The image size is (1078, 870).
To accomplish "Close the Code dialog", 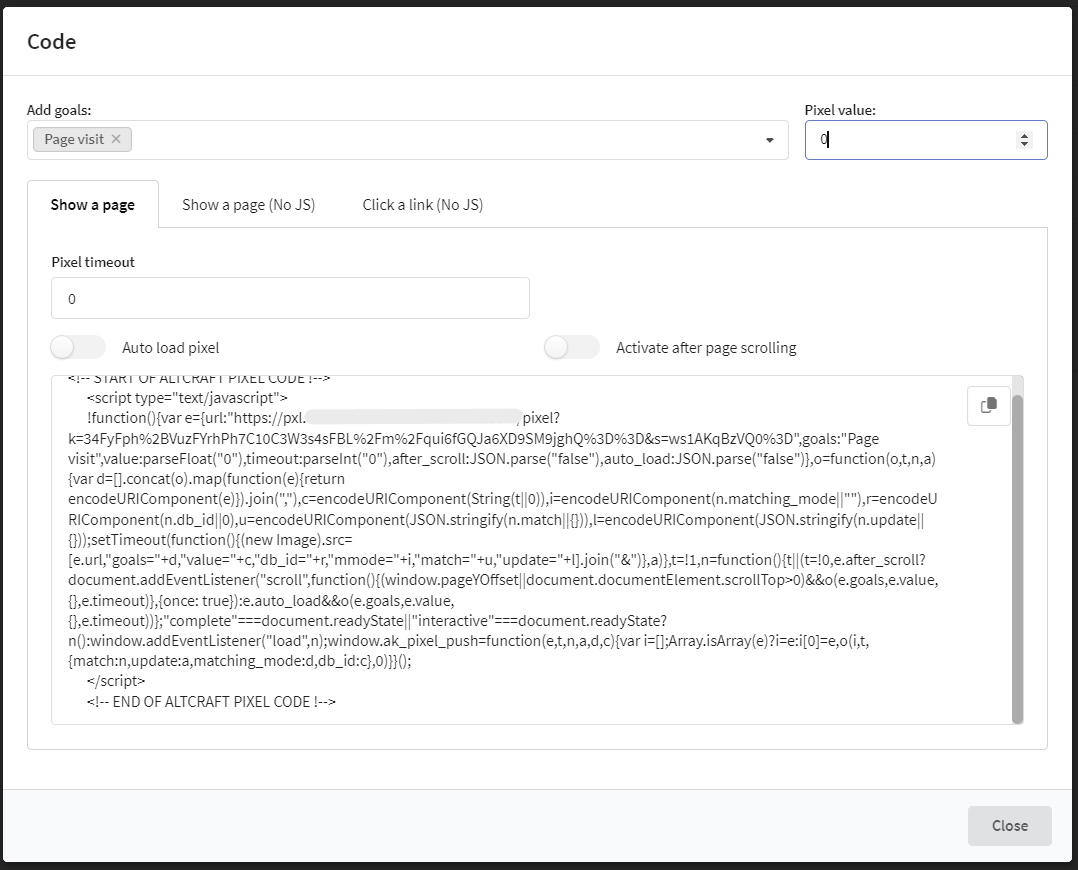I will tap(1009, 825).
